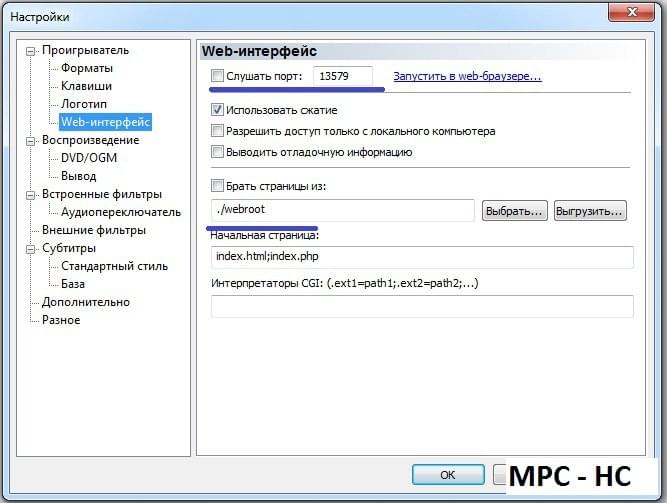The width and height of the screenshot is (667, 503).
Task: Collapse the 'Проигрыватель' tree node
Action: 31,51
